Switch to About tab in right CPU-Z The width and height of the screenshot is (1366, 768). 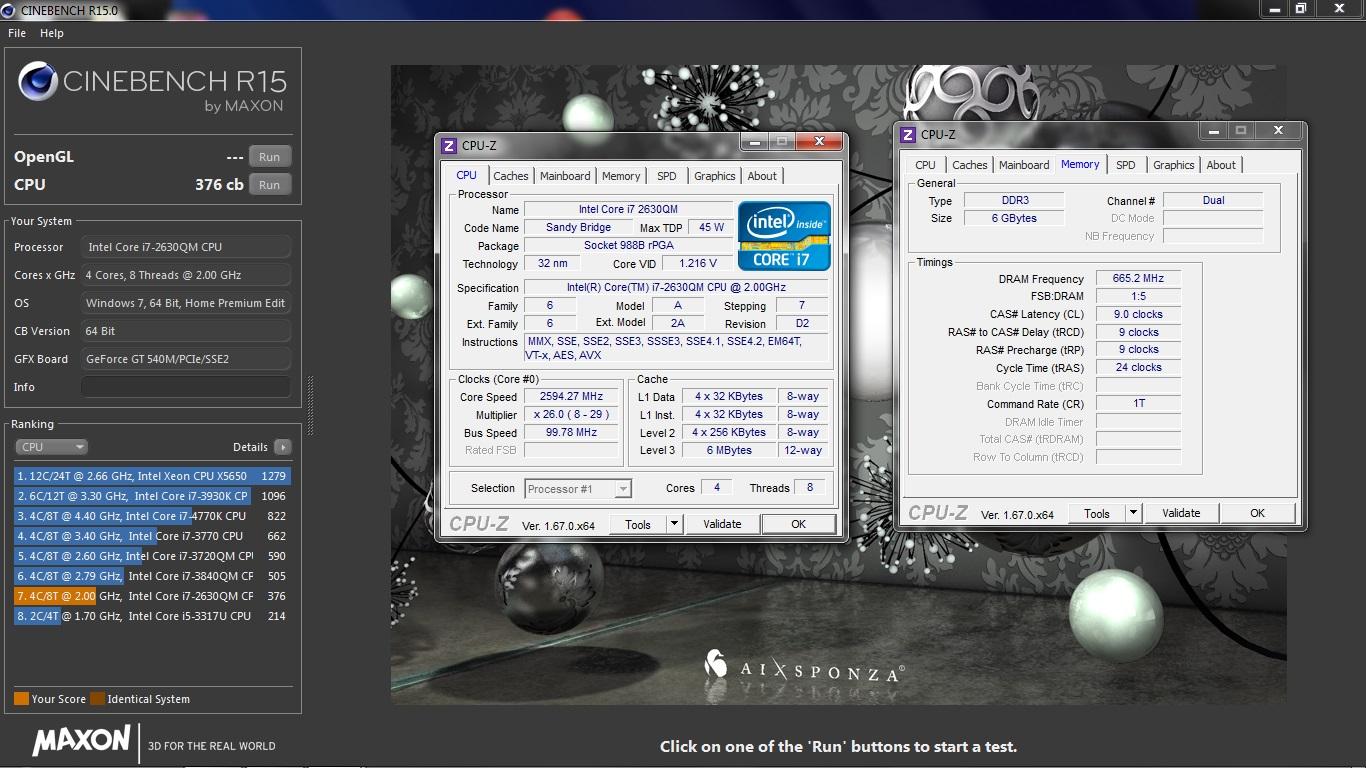coord(1221,165)
